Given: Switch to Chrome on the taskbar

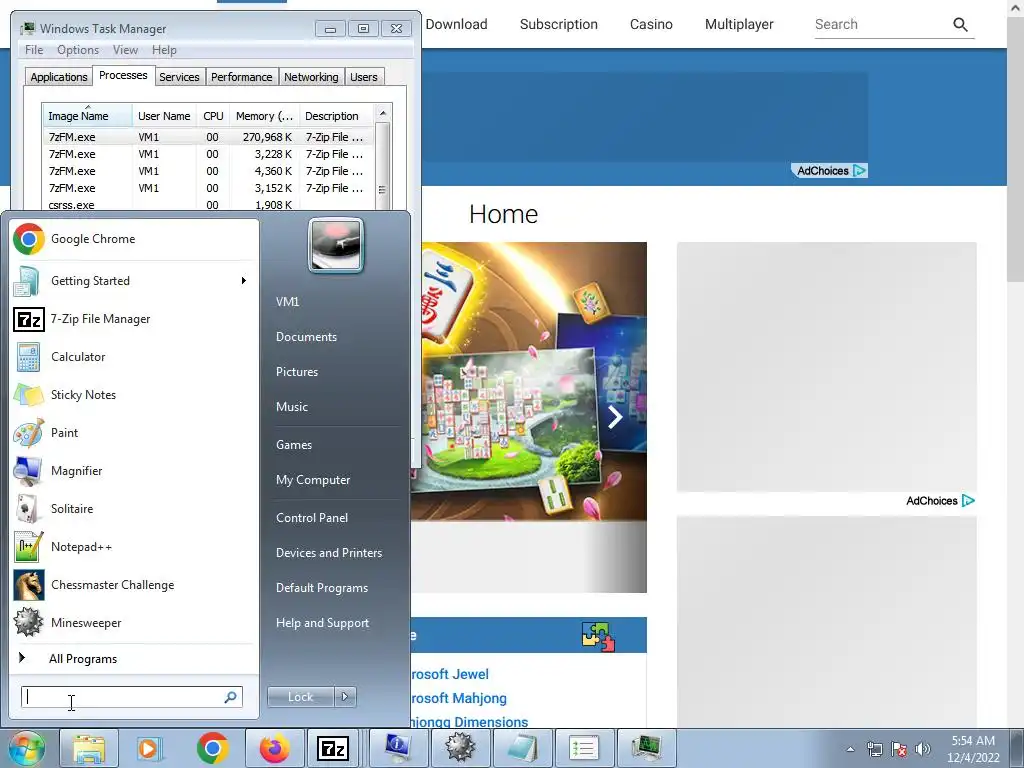Looking at the screenshot, I should coord(212,748).
